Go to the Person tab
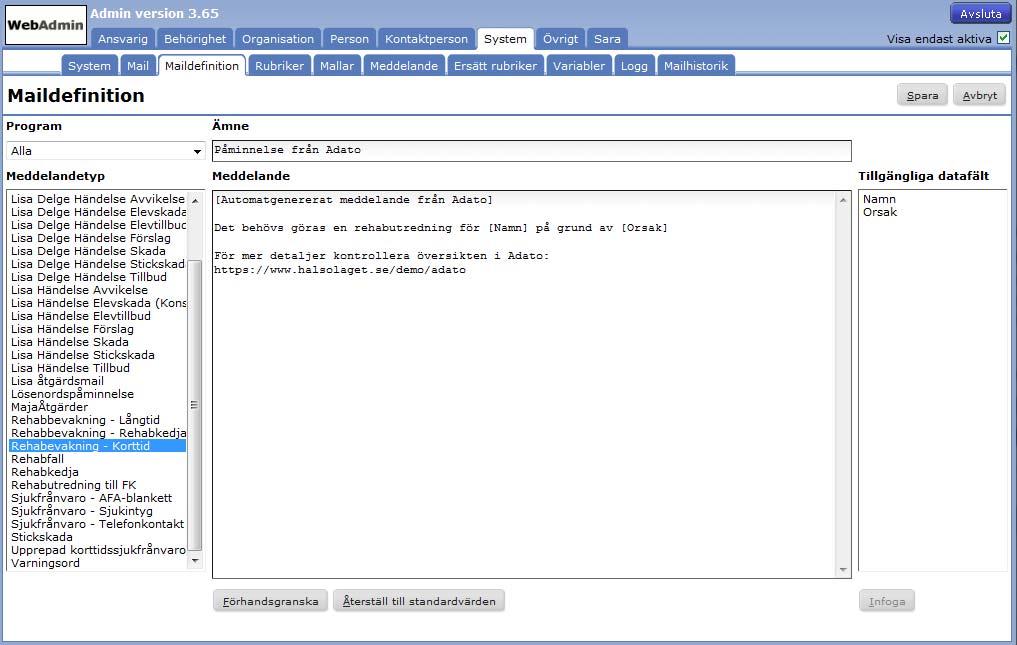This screenshot has width=1017, height=645. coord(349,39)
